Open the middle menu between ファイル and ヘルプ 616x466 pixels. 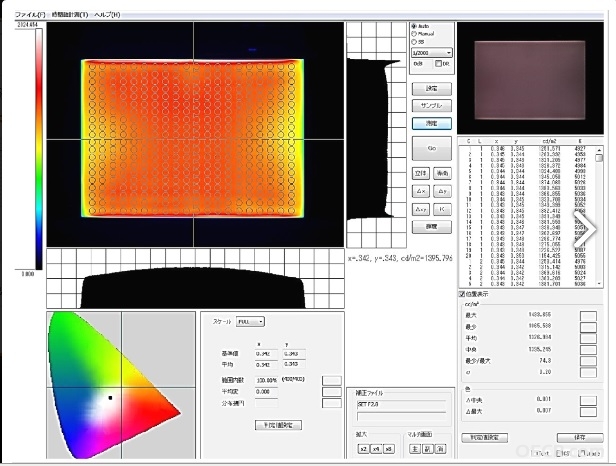click(70, 15)
